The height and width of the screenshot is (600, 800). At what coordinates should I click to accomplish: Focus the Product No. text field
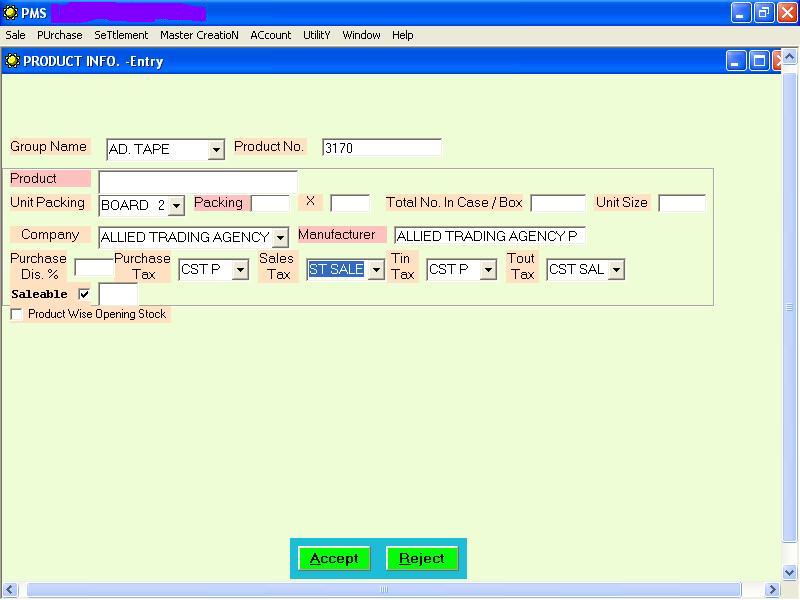click(381, 148)
